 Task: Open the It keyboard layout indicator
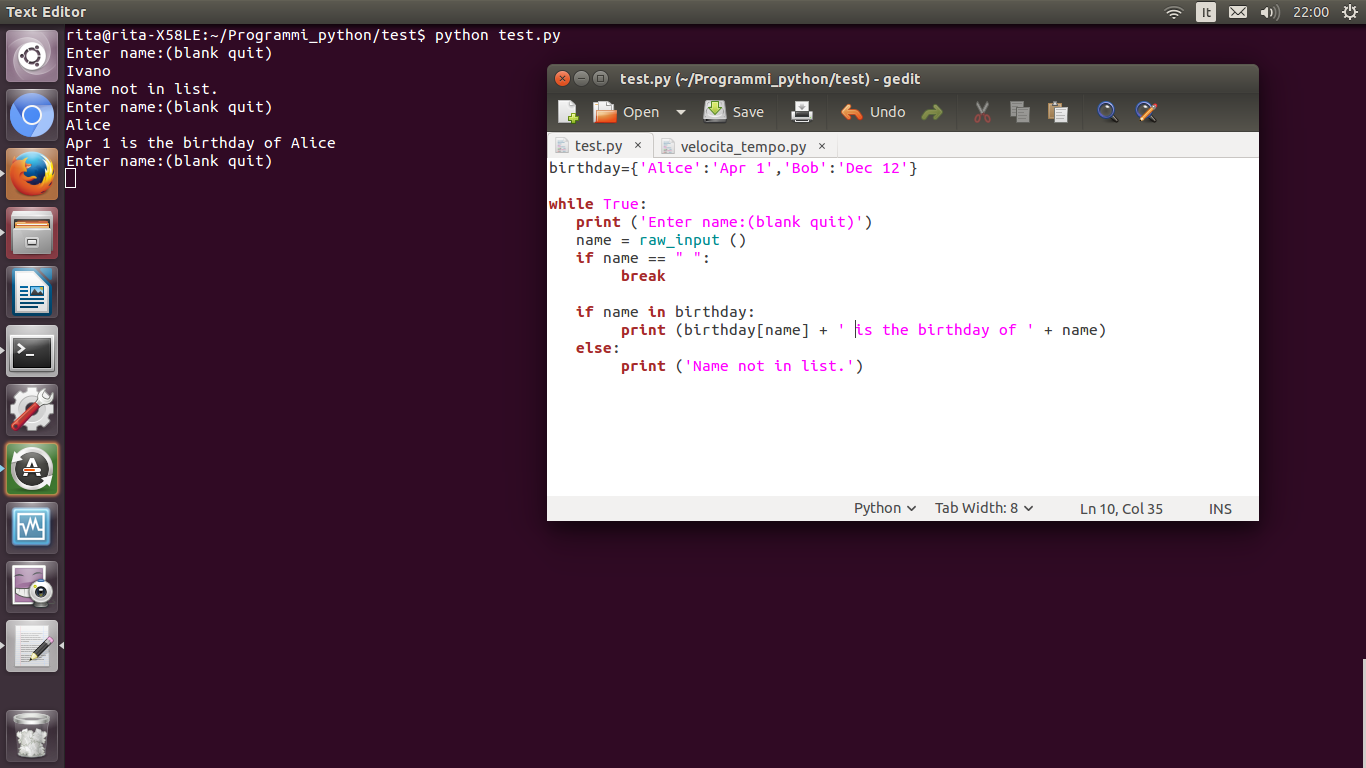click(x=1206, y=12)
